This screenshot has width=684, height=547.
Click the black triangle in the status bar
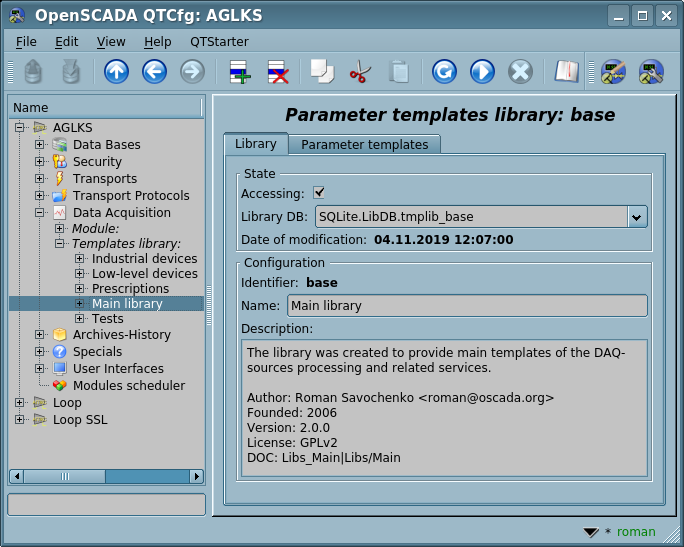coord(591,532)
